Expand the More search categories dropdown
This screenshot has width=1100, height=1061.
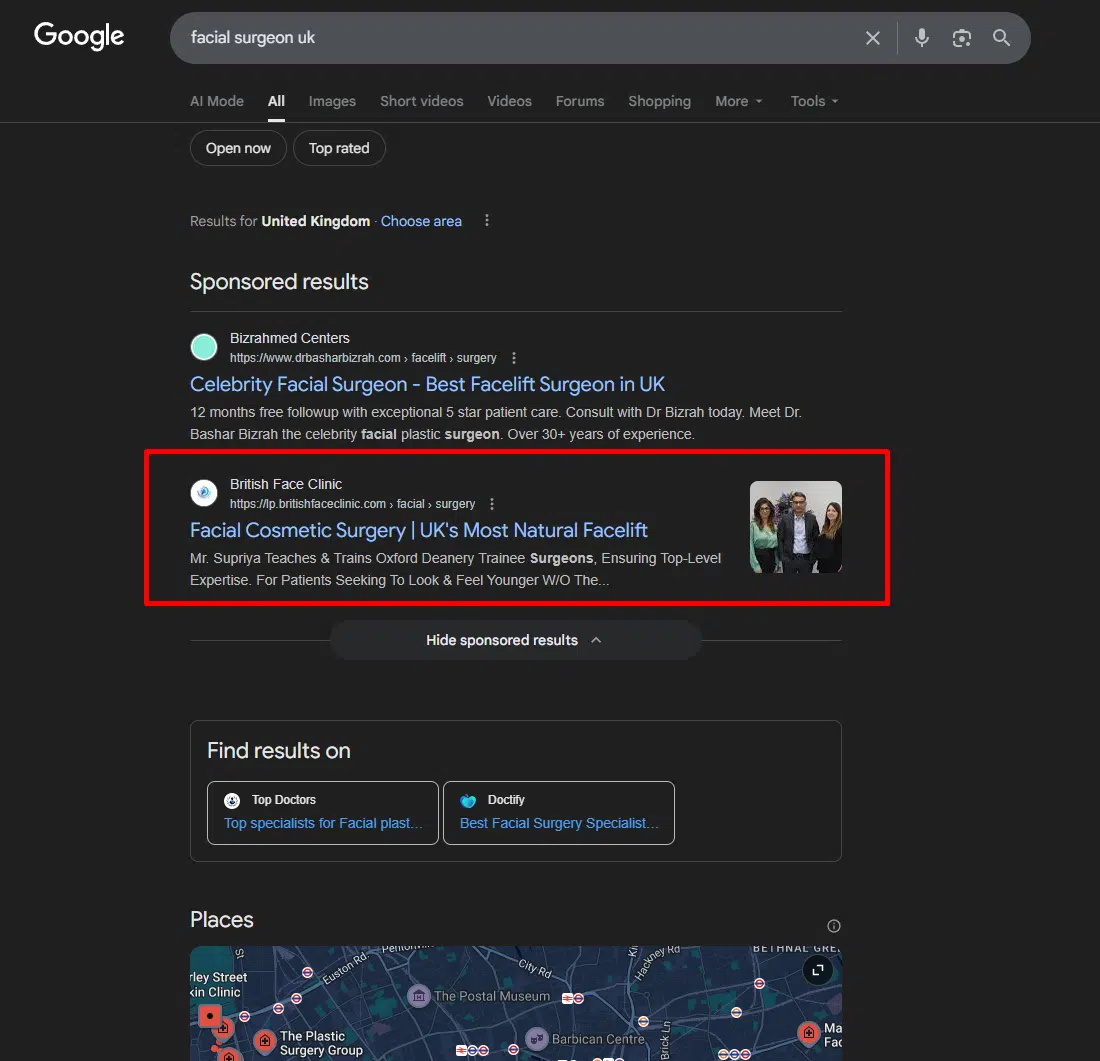pyautogui.click(x=738, y=101)
